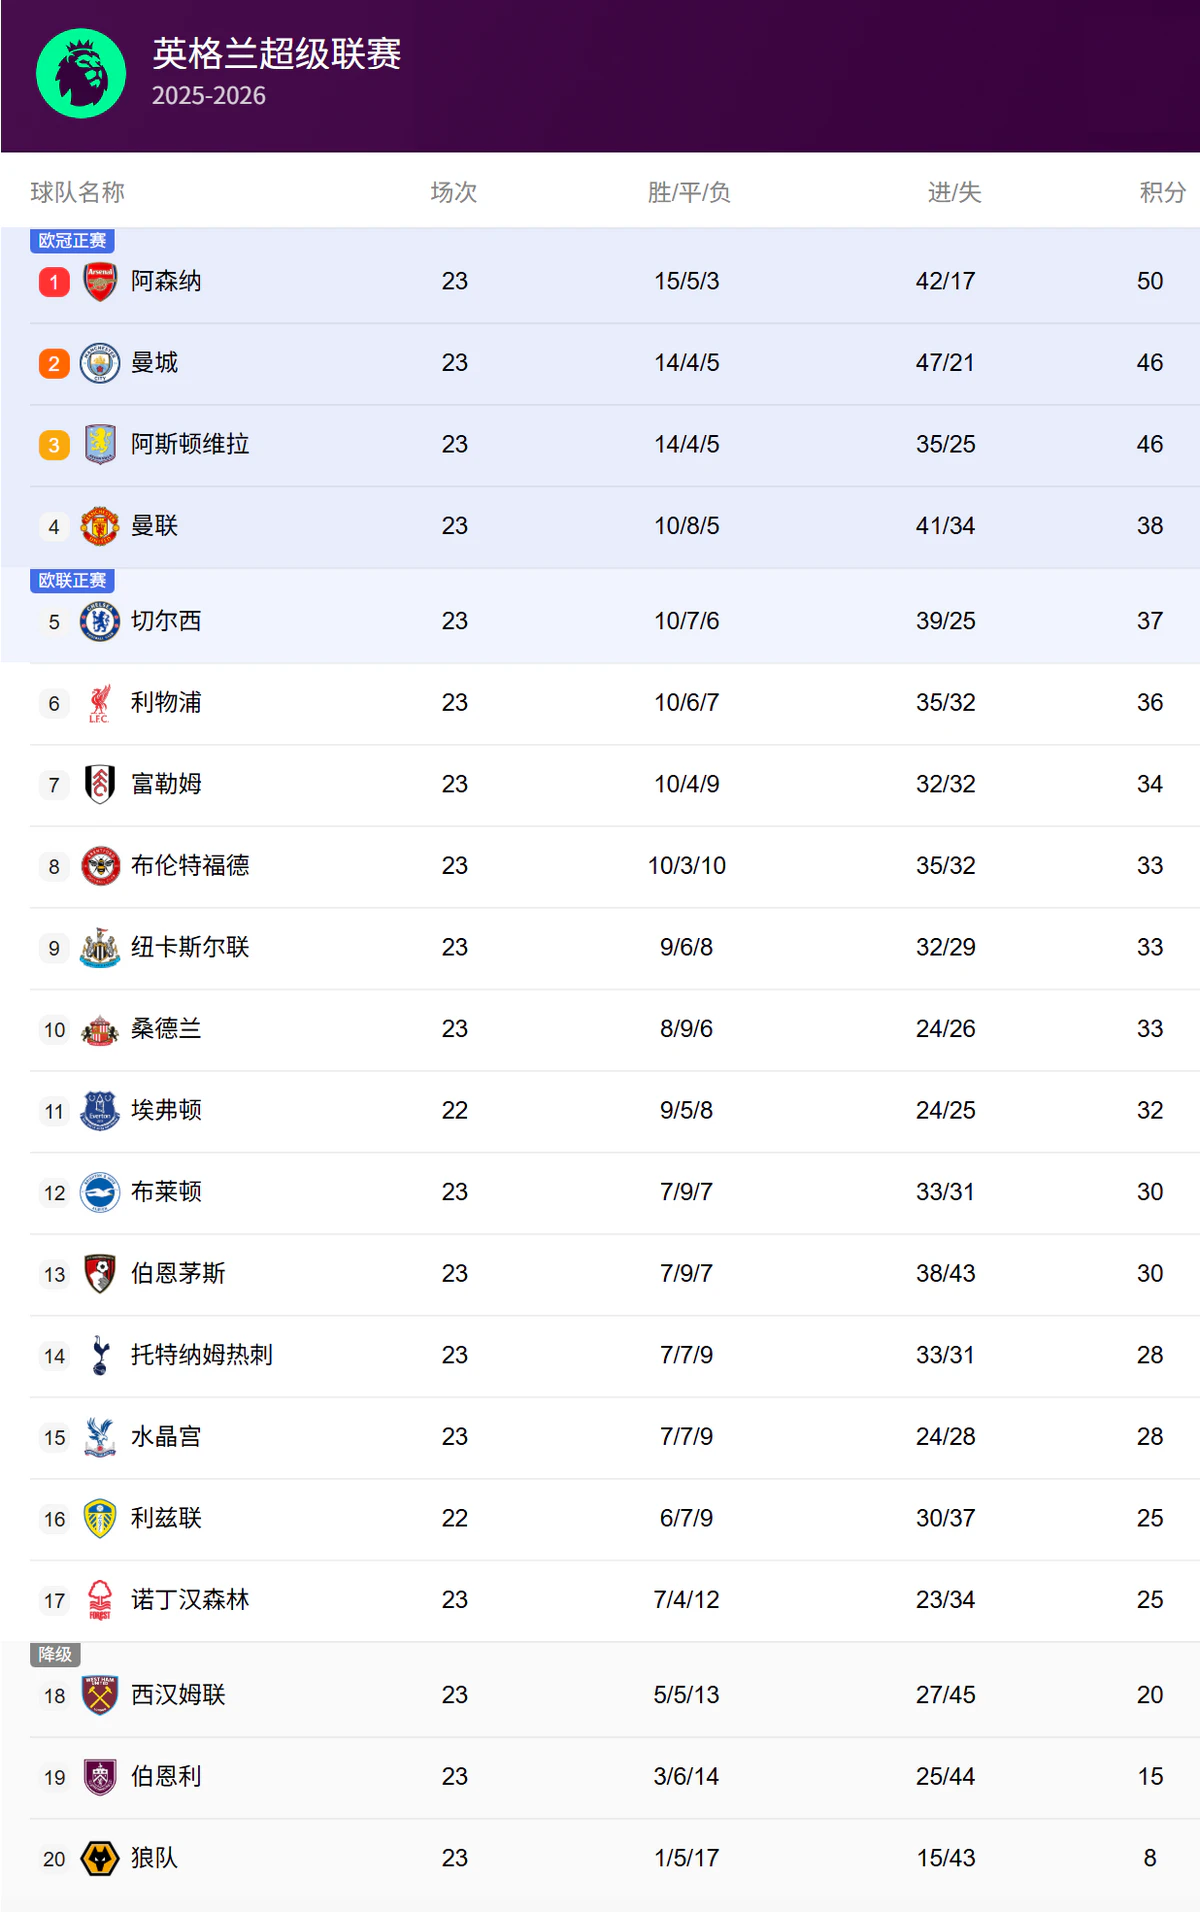Click the Newcastle United club crest
This screenshot has width=1200, height=1912.
click(100, 947)
